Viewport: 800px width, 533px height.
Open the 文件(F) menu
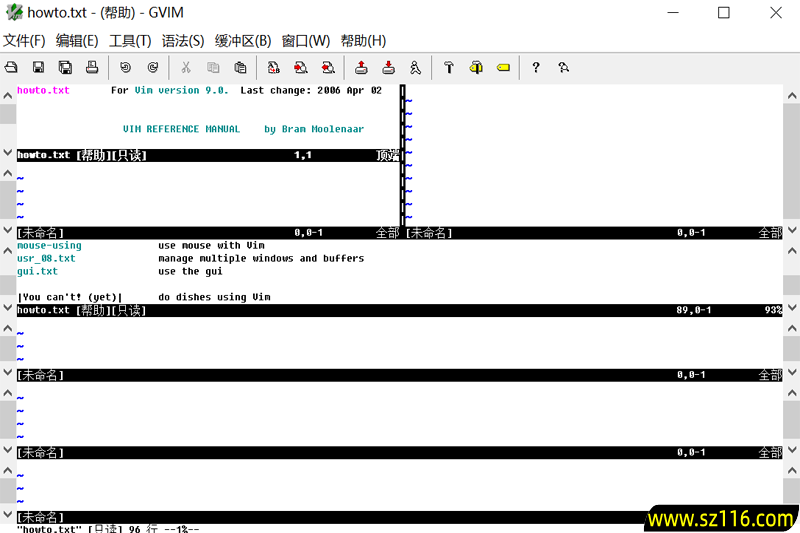(x=24, y=41)
